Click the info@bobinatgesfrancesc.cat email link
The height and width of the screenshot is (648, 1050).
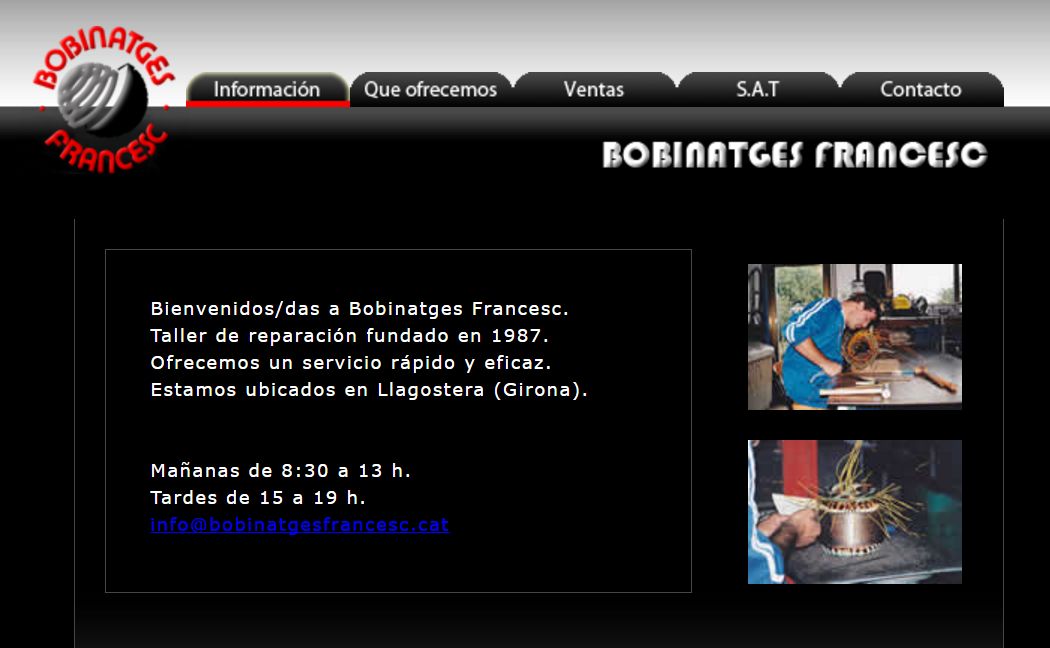(x=299, y=525)
